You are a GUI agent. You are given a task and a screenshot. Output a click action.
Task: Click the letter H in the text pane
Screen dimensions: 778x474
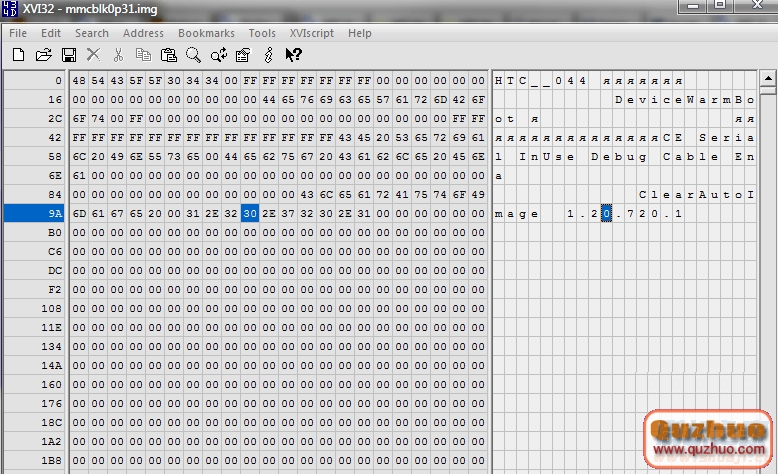coord(499,80)
